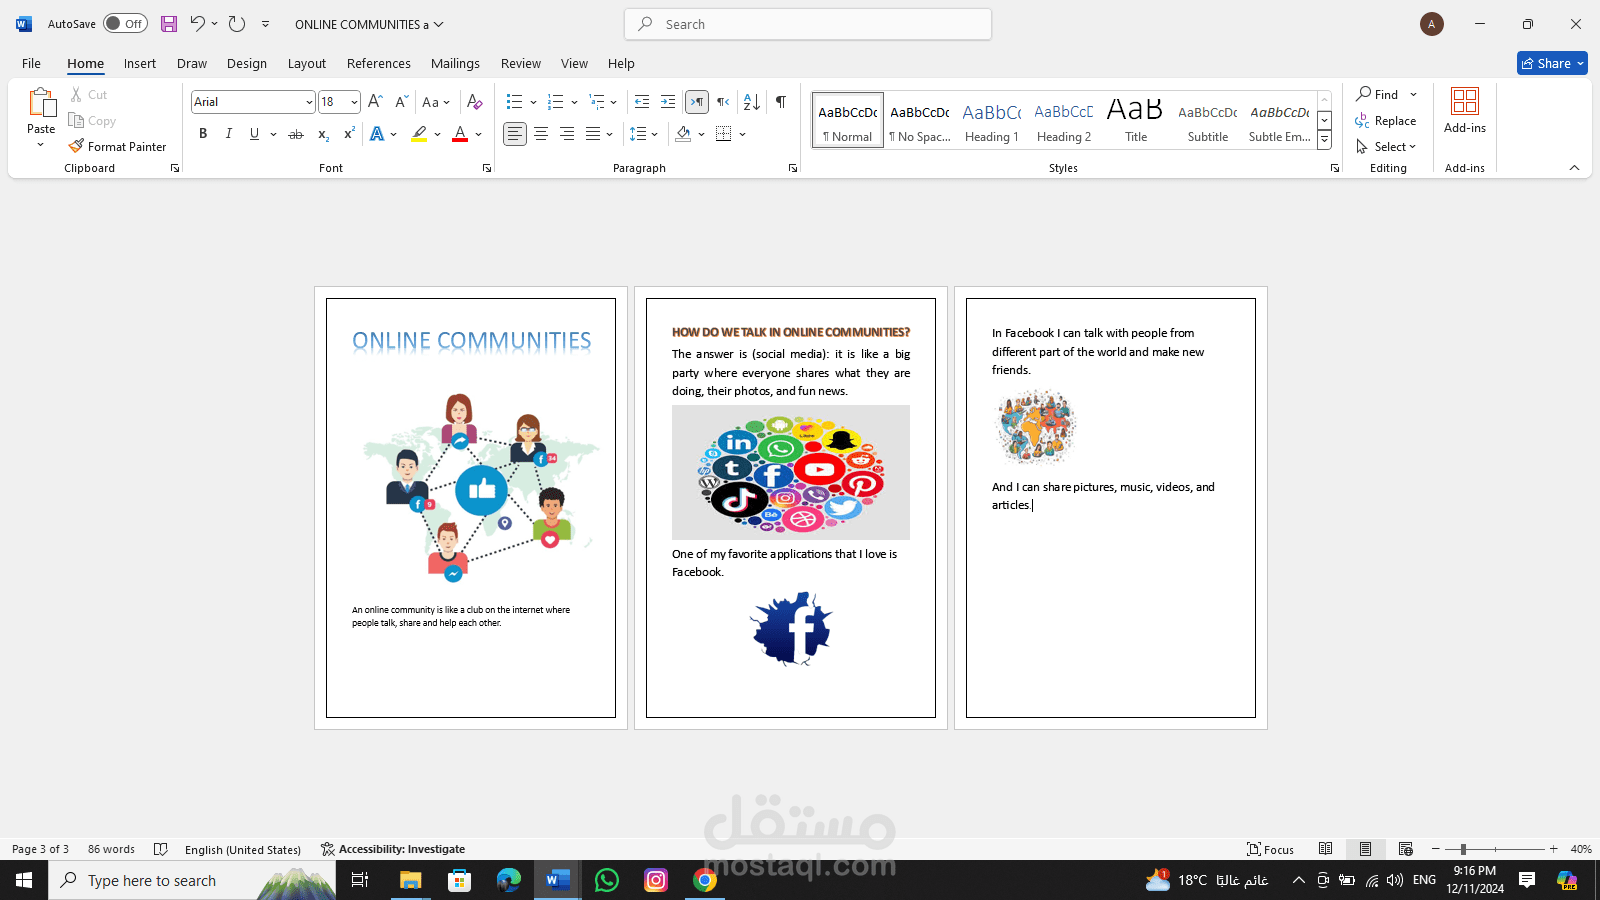Click Replace in the Editing group
1600x900 pixels.
(1386, 120)
